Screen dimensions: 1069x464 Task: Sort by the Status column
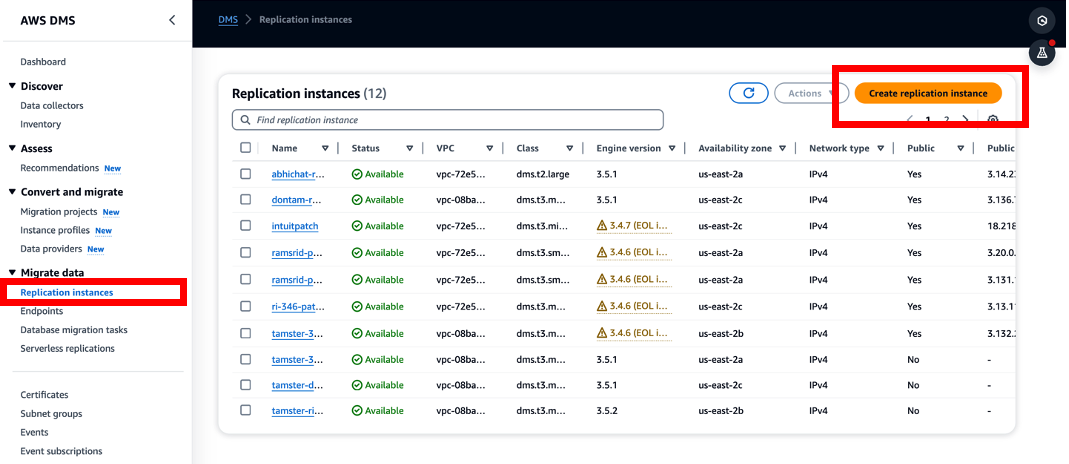(x=410, y=148)
